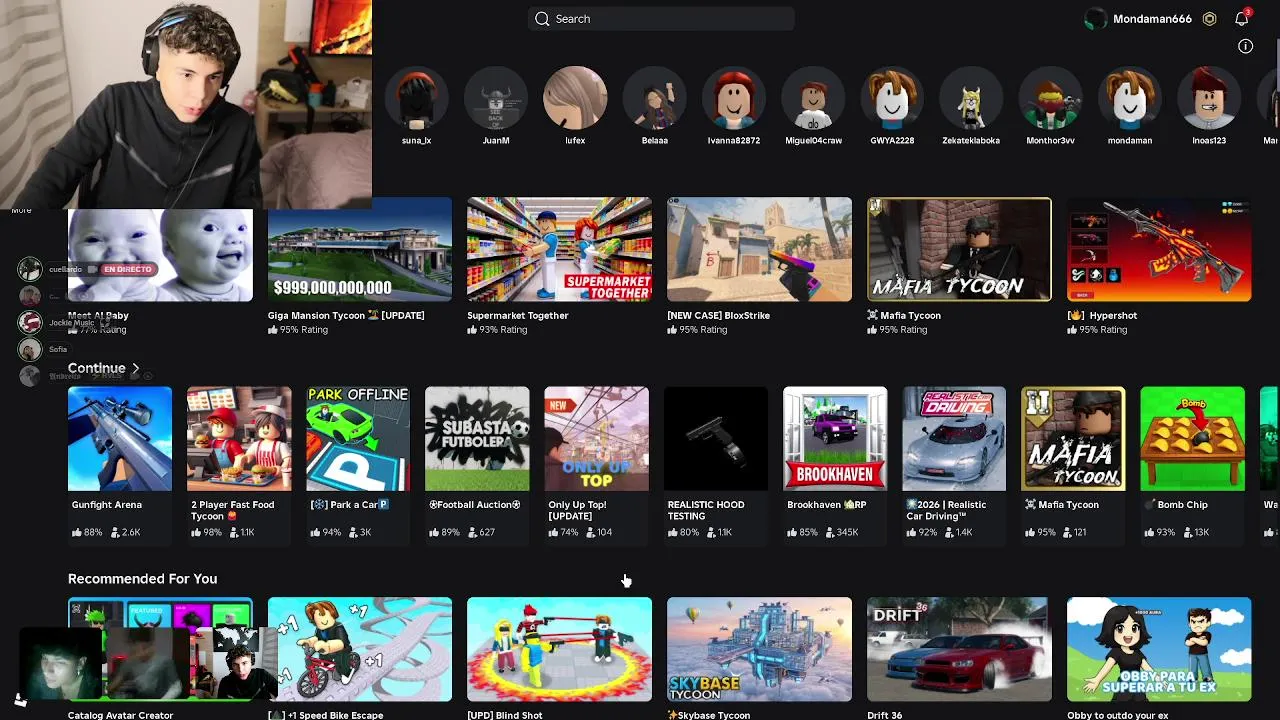Open friend lufex avatar
1280x720 pixels.
click(575, 98)
